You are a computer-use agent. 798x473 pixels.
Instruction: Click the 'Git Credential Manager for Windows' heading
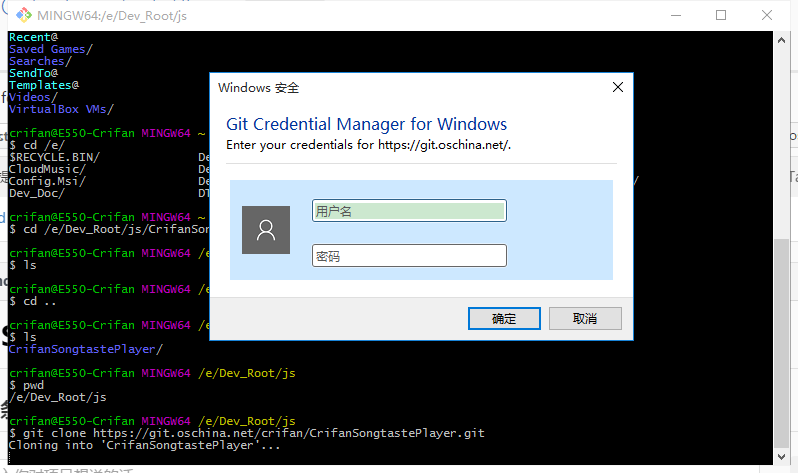366,124
